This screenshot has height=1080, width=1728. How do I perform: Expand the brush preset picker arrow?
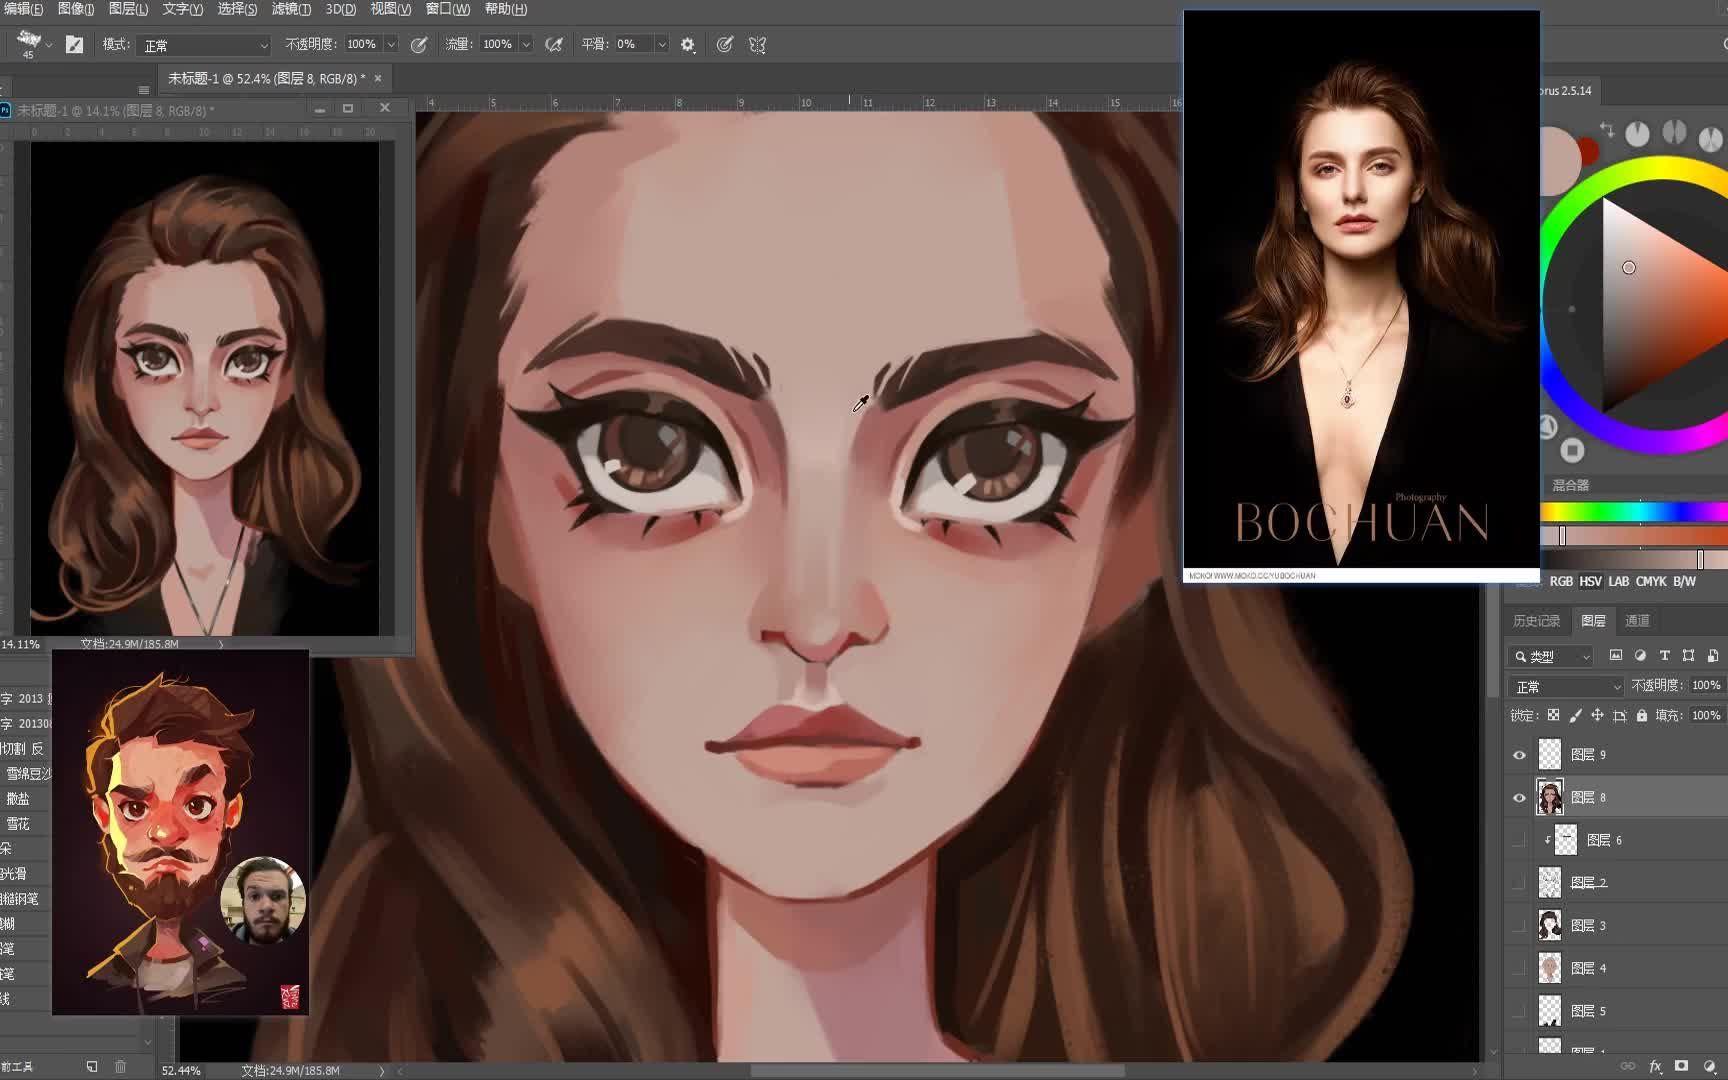(x=48, y=44)
